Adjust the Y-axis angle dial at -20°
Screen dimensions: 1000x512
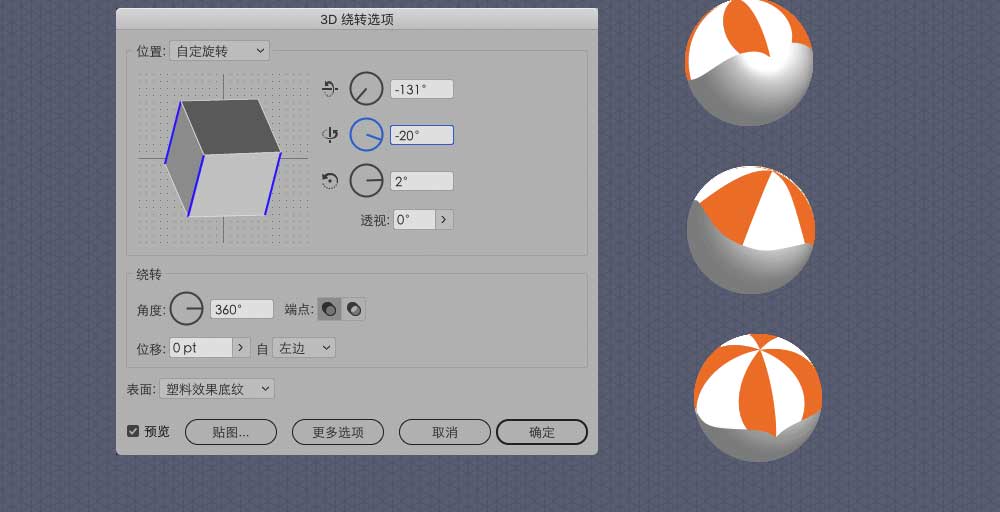click(367, 135)
